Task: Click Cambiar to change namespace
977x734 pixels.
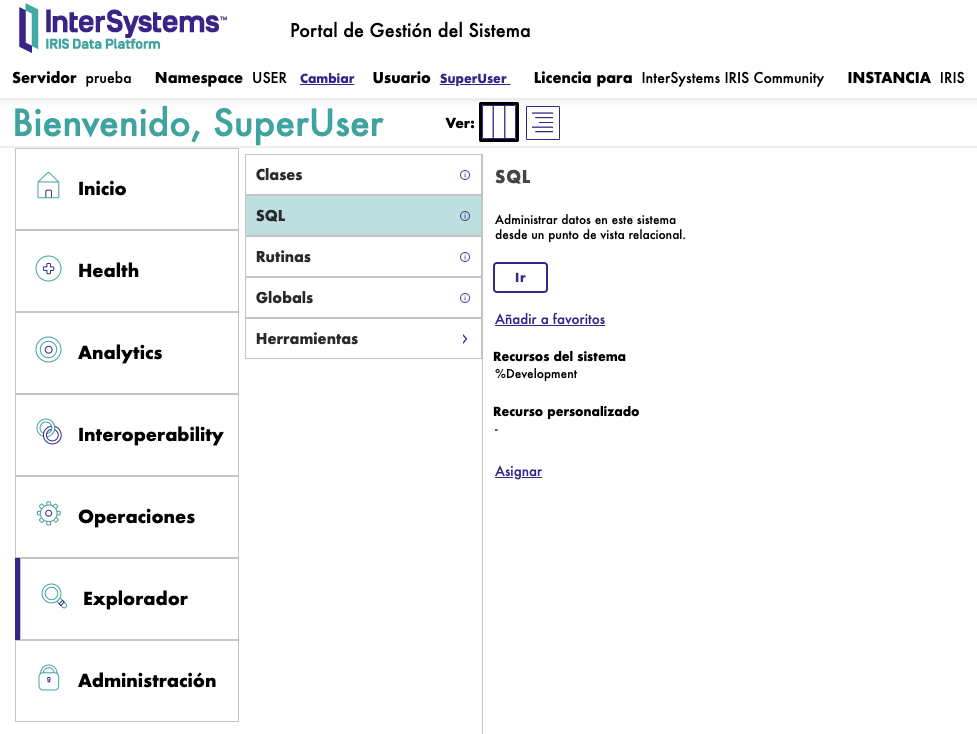Action: (327, 79)
